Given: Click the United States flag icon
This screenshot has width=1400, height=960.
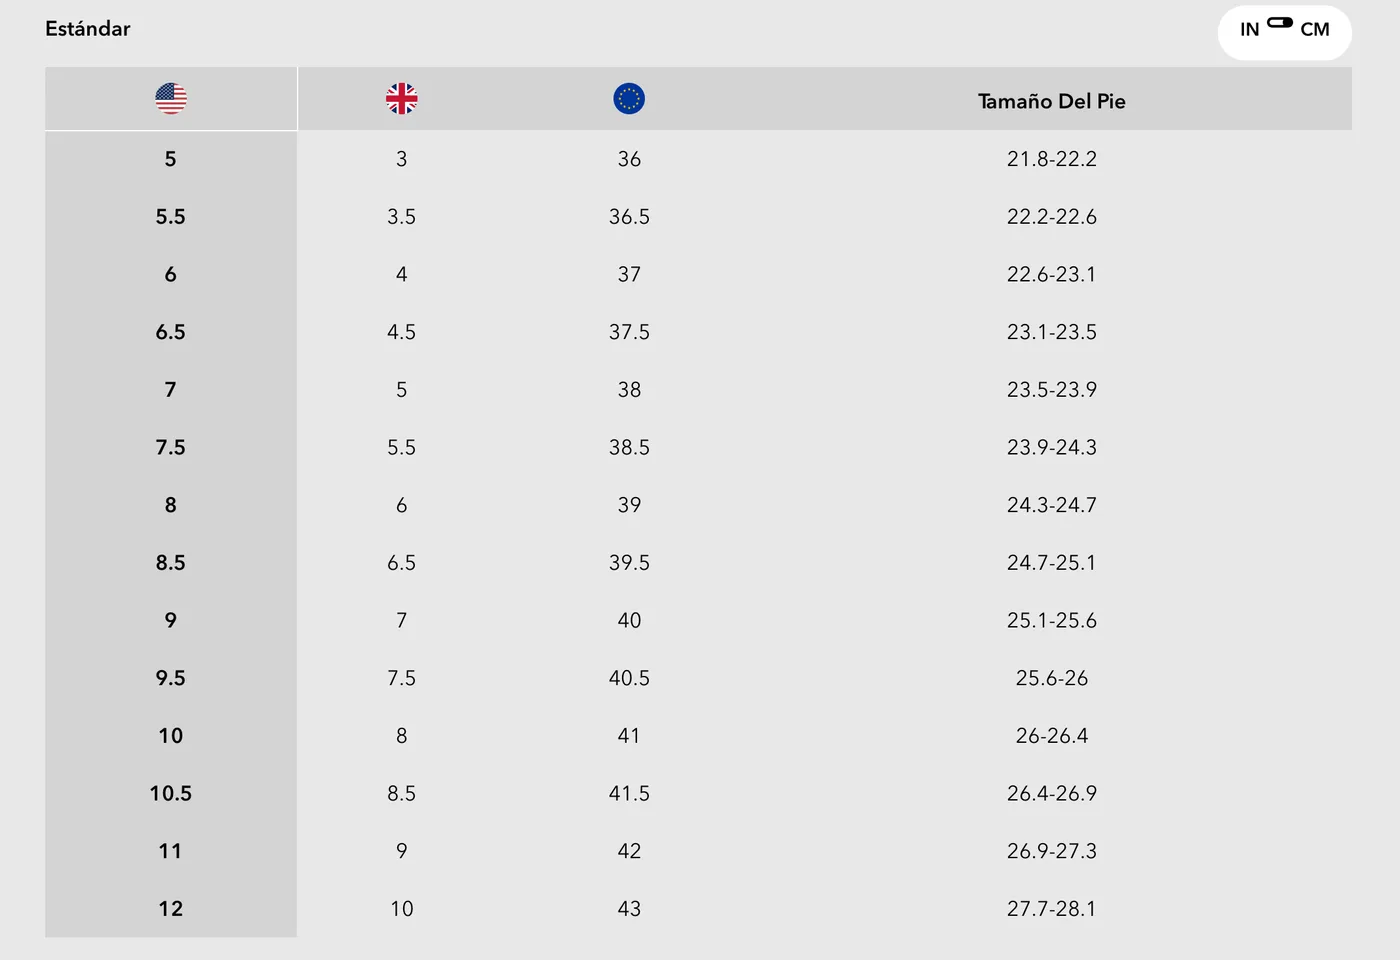Looking at the screenshot, I should [x=171, y=99].
